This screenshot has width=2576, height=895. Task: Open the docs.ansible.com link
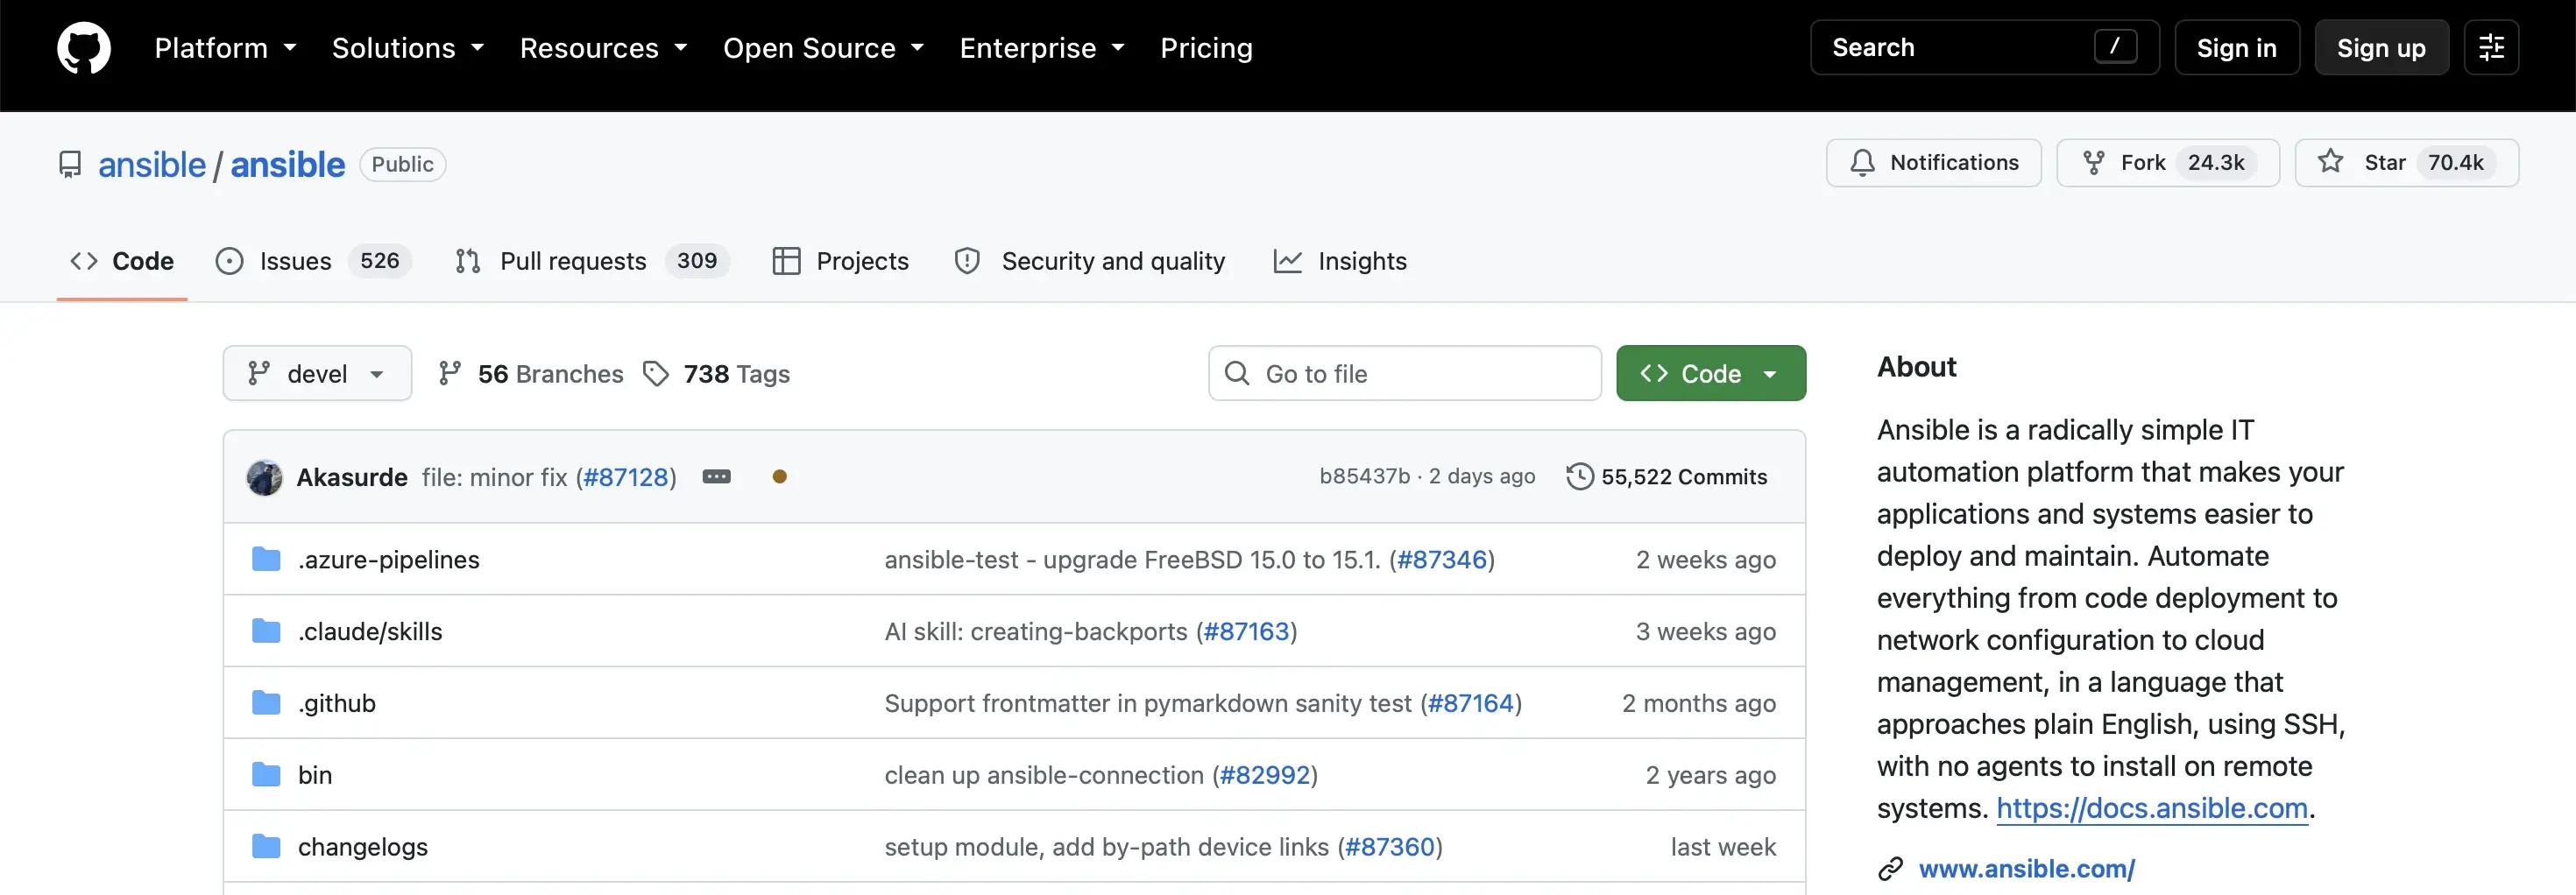[x=2151, y=808]
